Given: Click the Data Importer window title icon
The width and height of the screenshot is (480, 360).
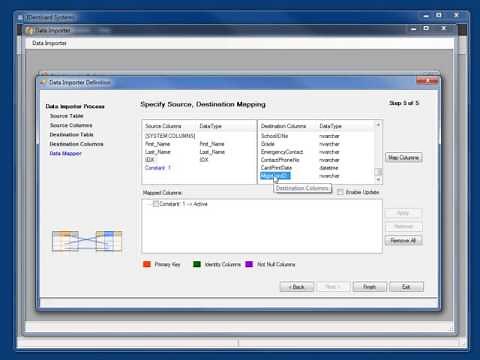Looking at the screenshot, I should (x=30, y=30).
